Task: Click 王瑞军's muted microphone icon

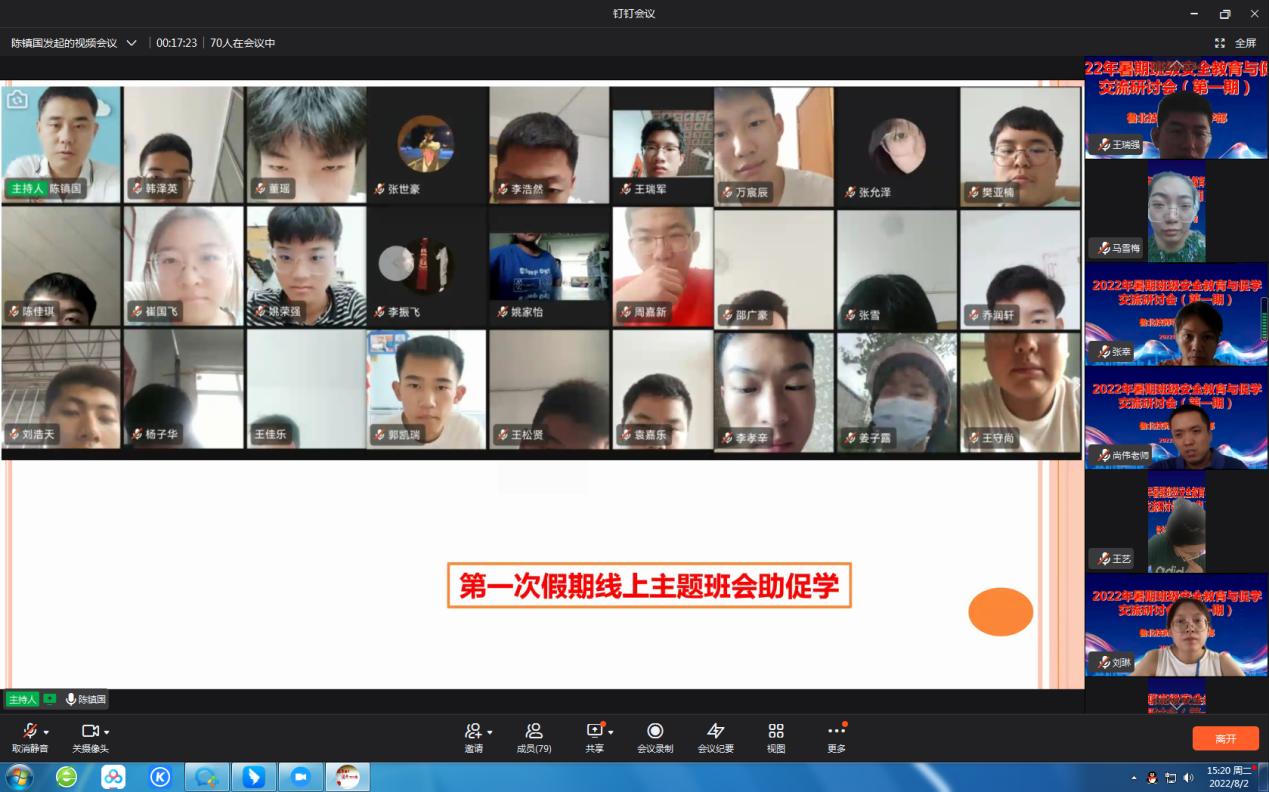Action: tap(626, 188)
